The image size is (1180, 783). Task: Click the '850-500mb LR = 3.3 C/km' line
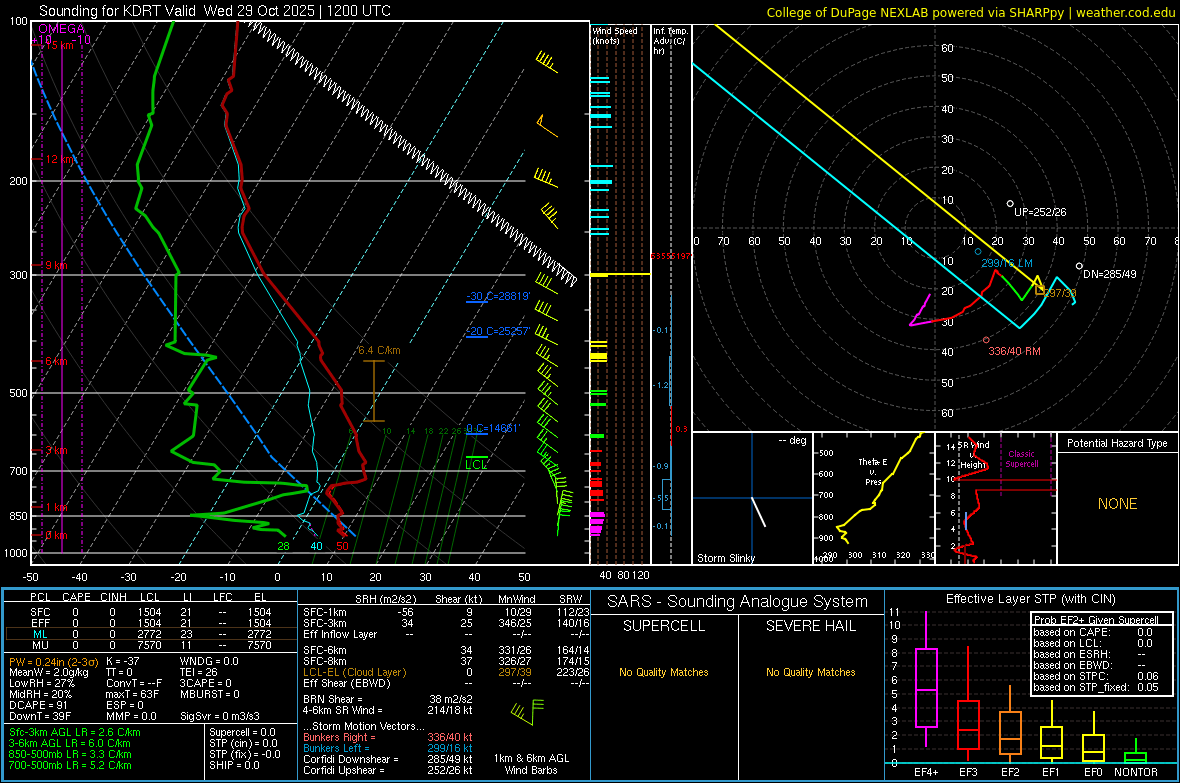pos(70,754)
